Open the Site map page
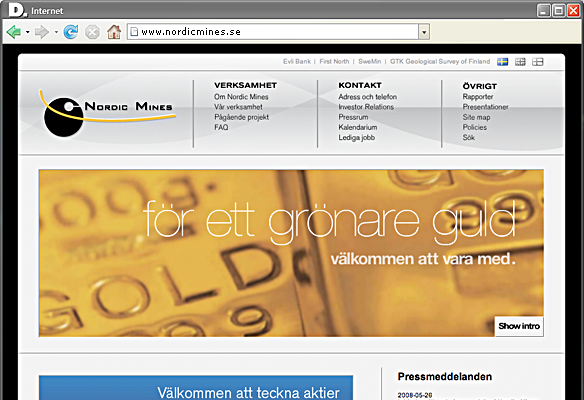584x400 pixels. (476, 117)
